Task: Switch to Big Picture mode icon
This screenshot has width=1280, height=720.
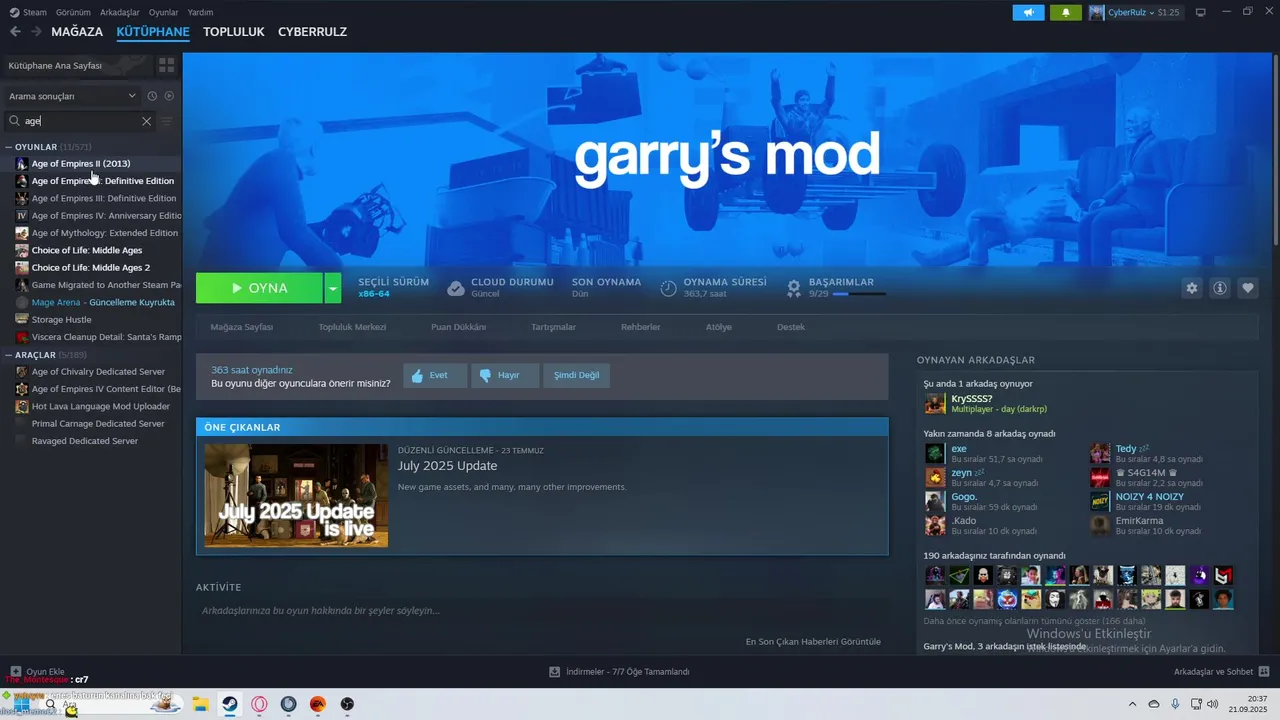Action: (1200, 12)
